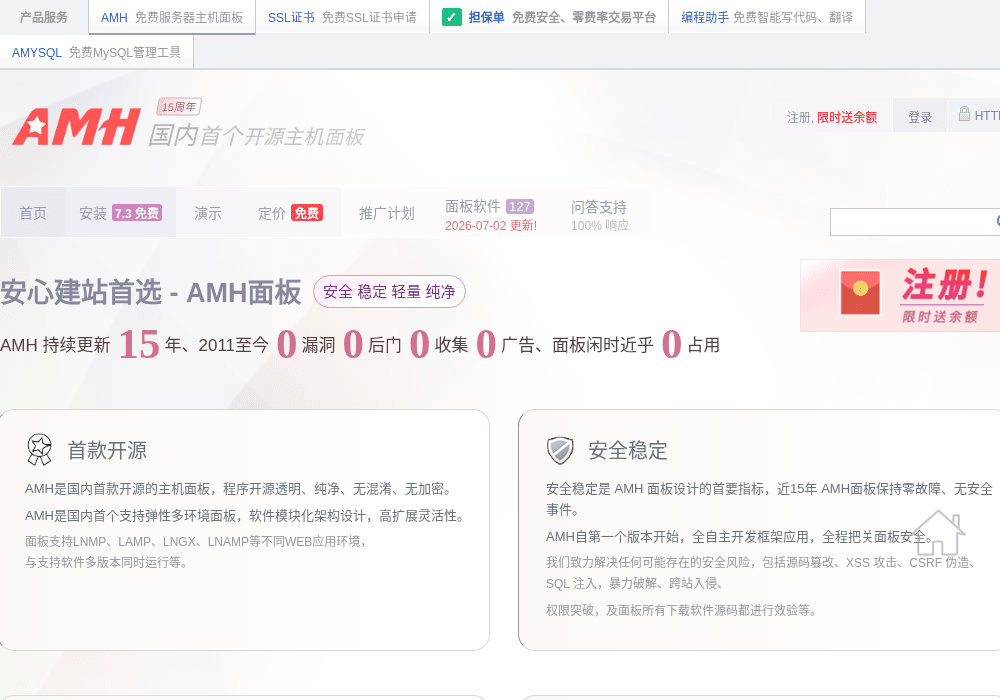1000x700 pixels.
Task: Open 面板软件 127 section
Action: 490,214
